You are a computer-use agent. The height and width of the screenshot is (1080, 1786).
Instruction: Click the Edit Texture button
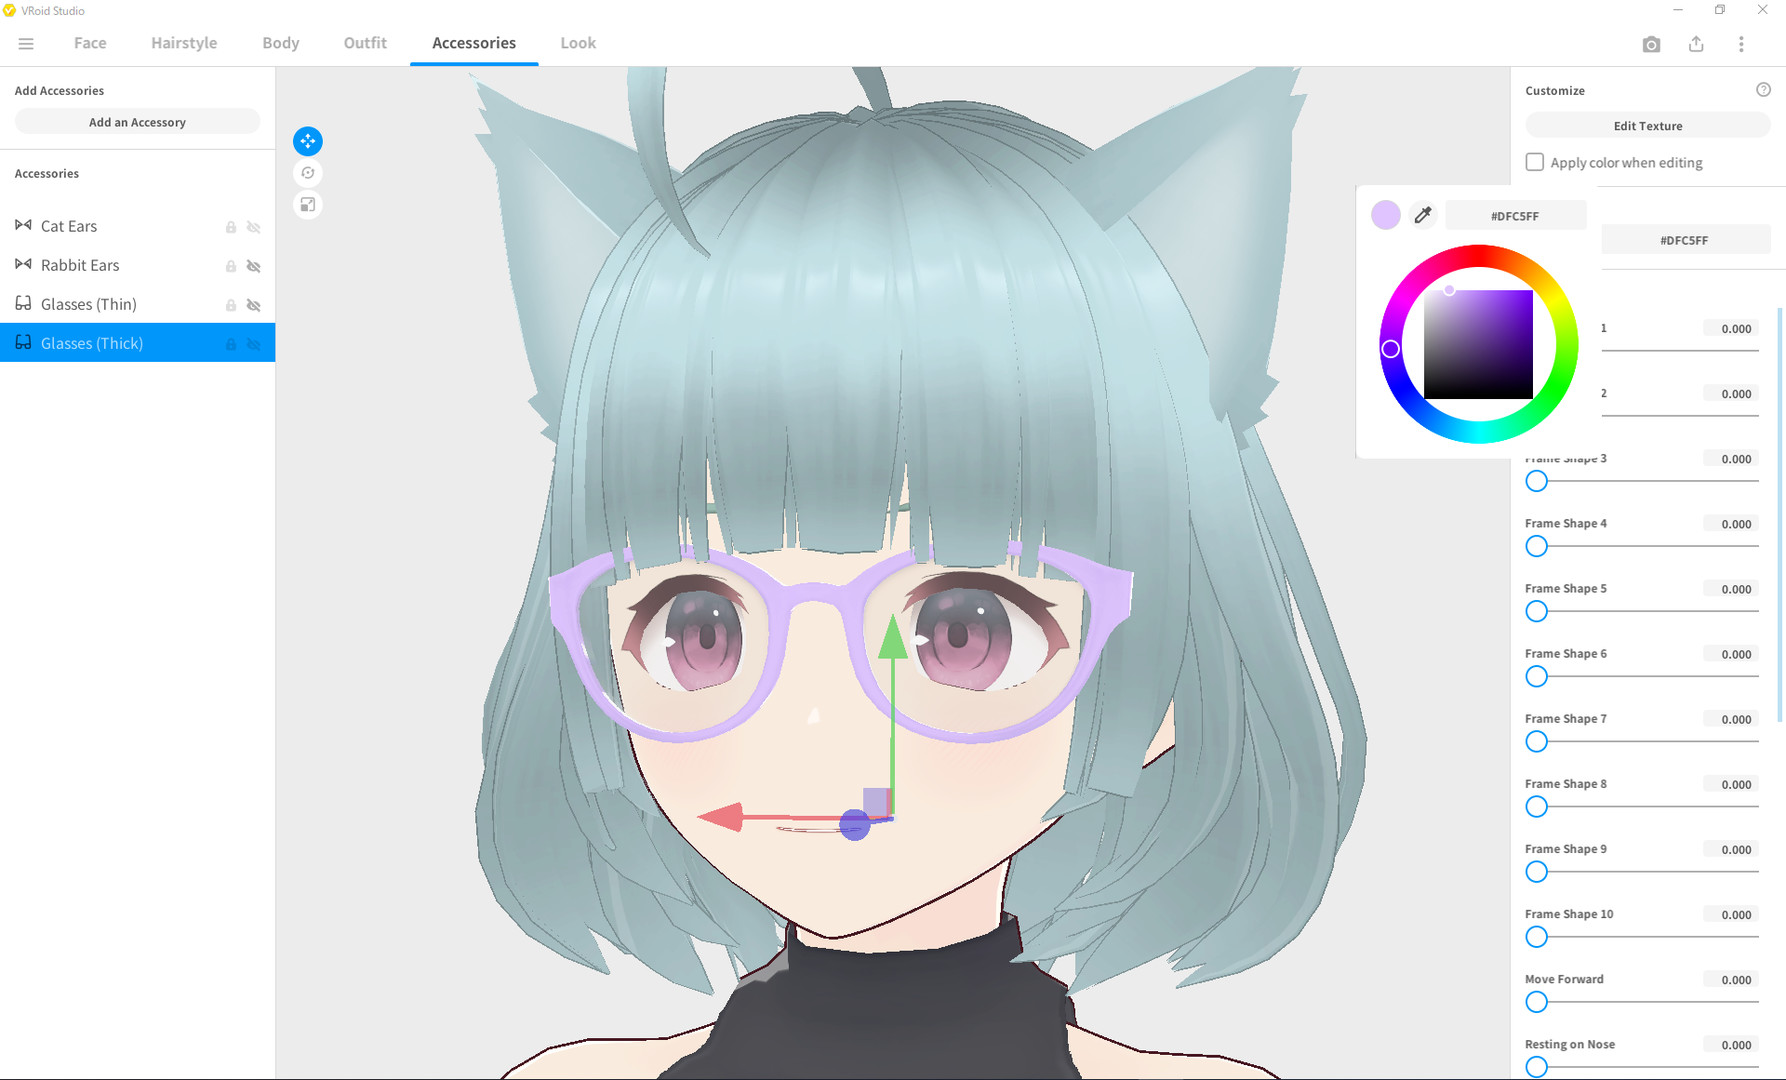tap(1647, 125)
